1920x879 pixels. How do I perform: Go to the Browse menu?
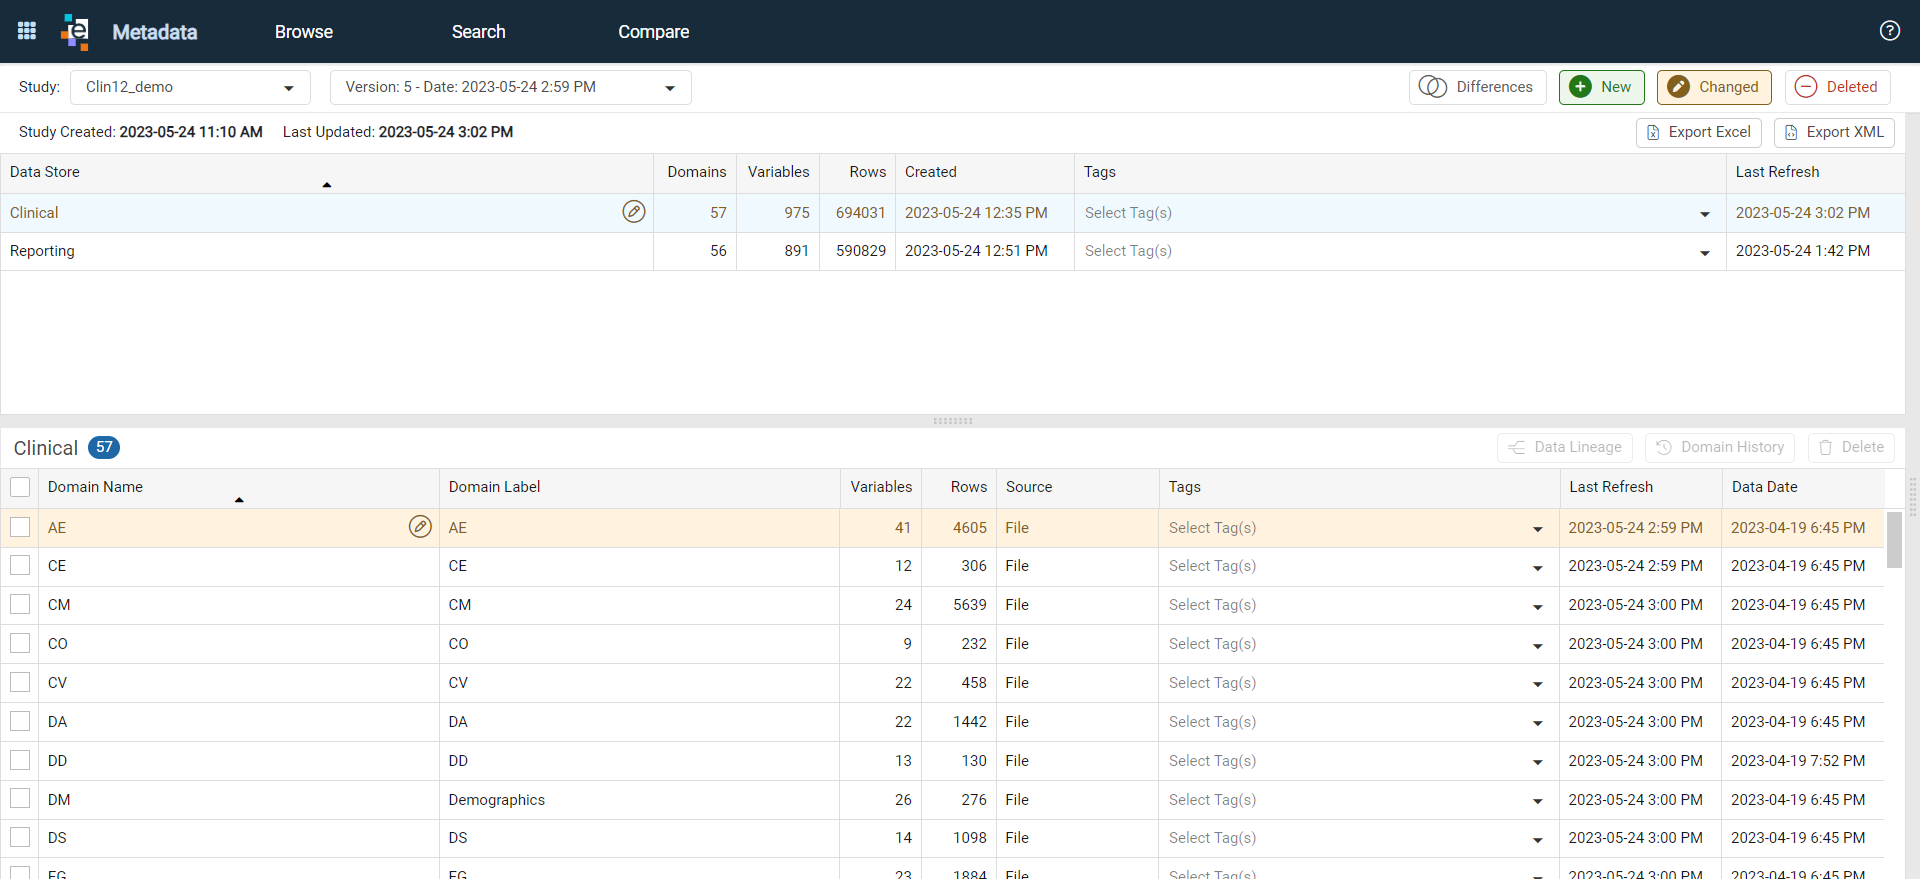[304, 32]
